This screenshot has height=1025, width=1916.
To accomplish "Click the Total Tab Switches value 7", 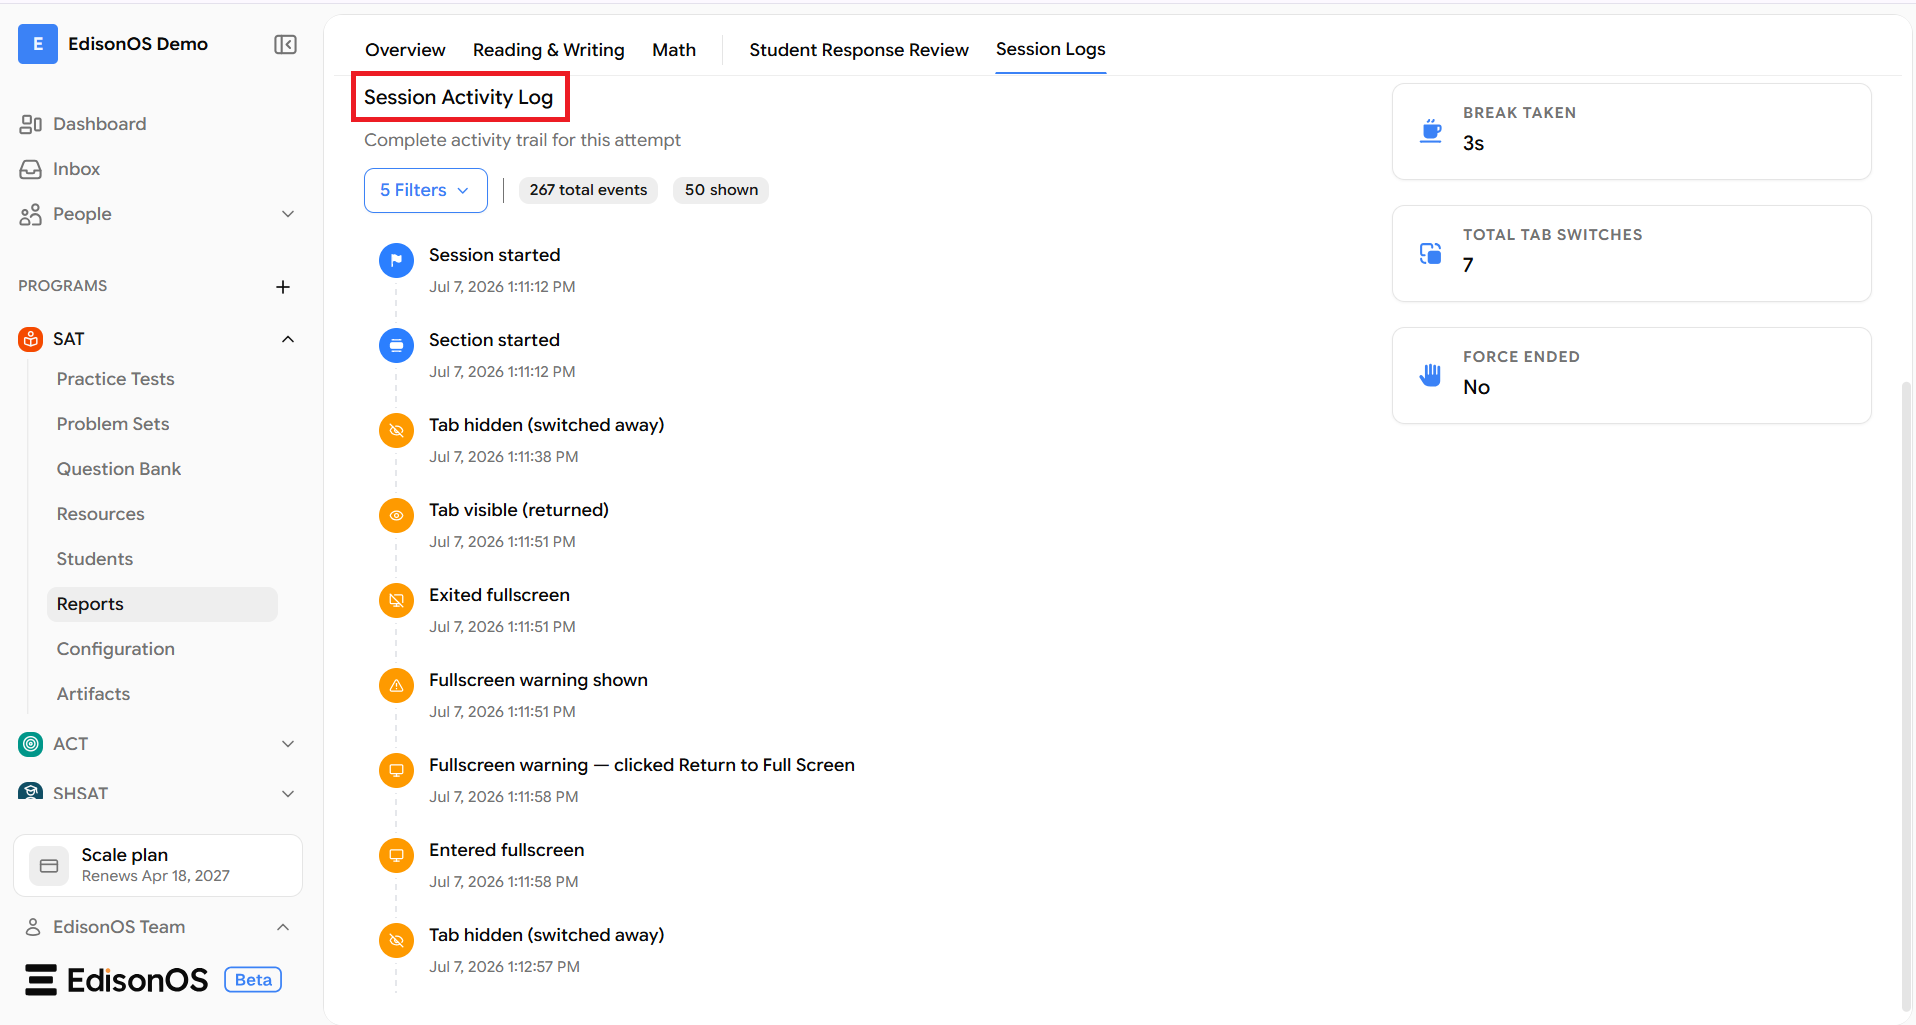I will pyautogui.click(x=1468, y=265).
